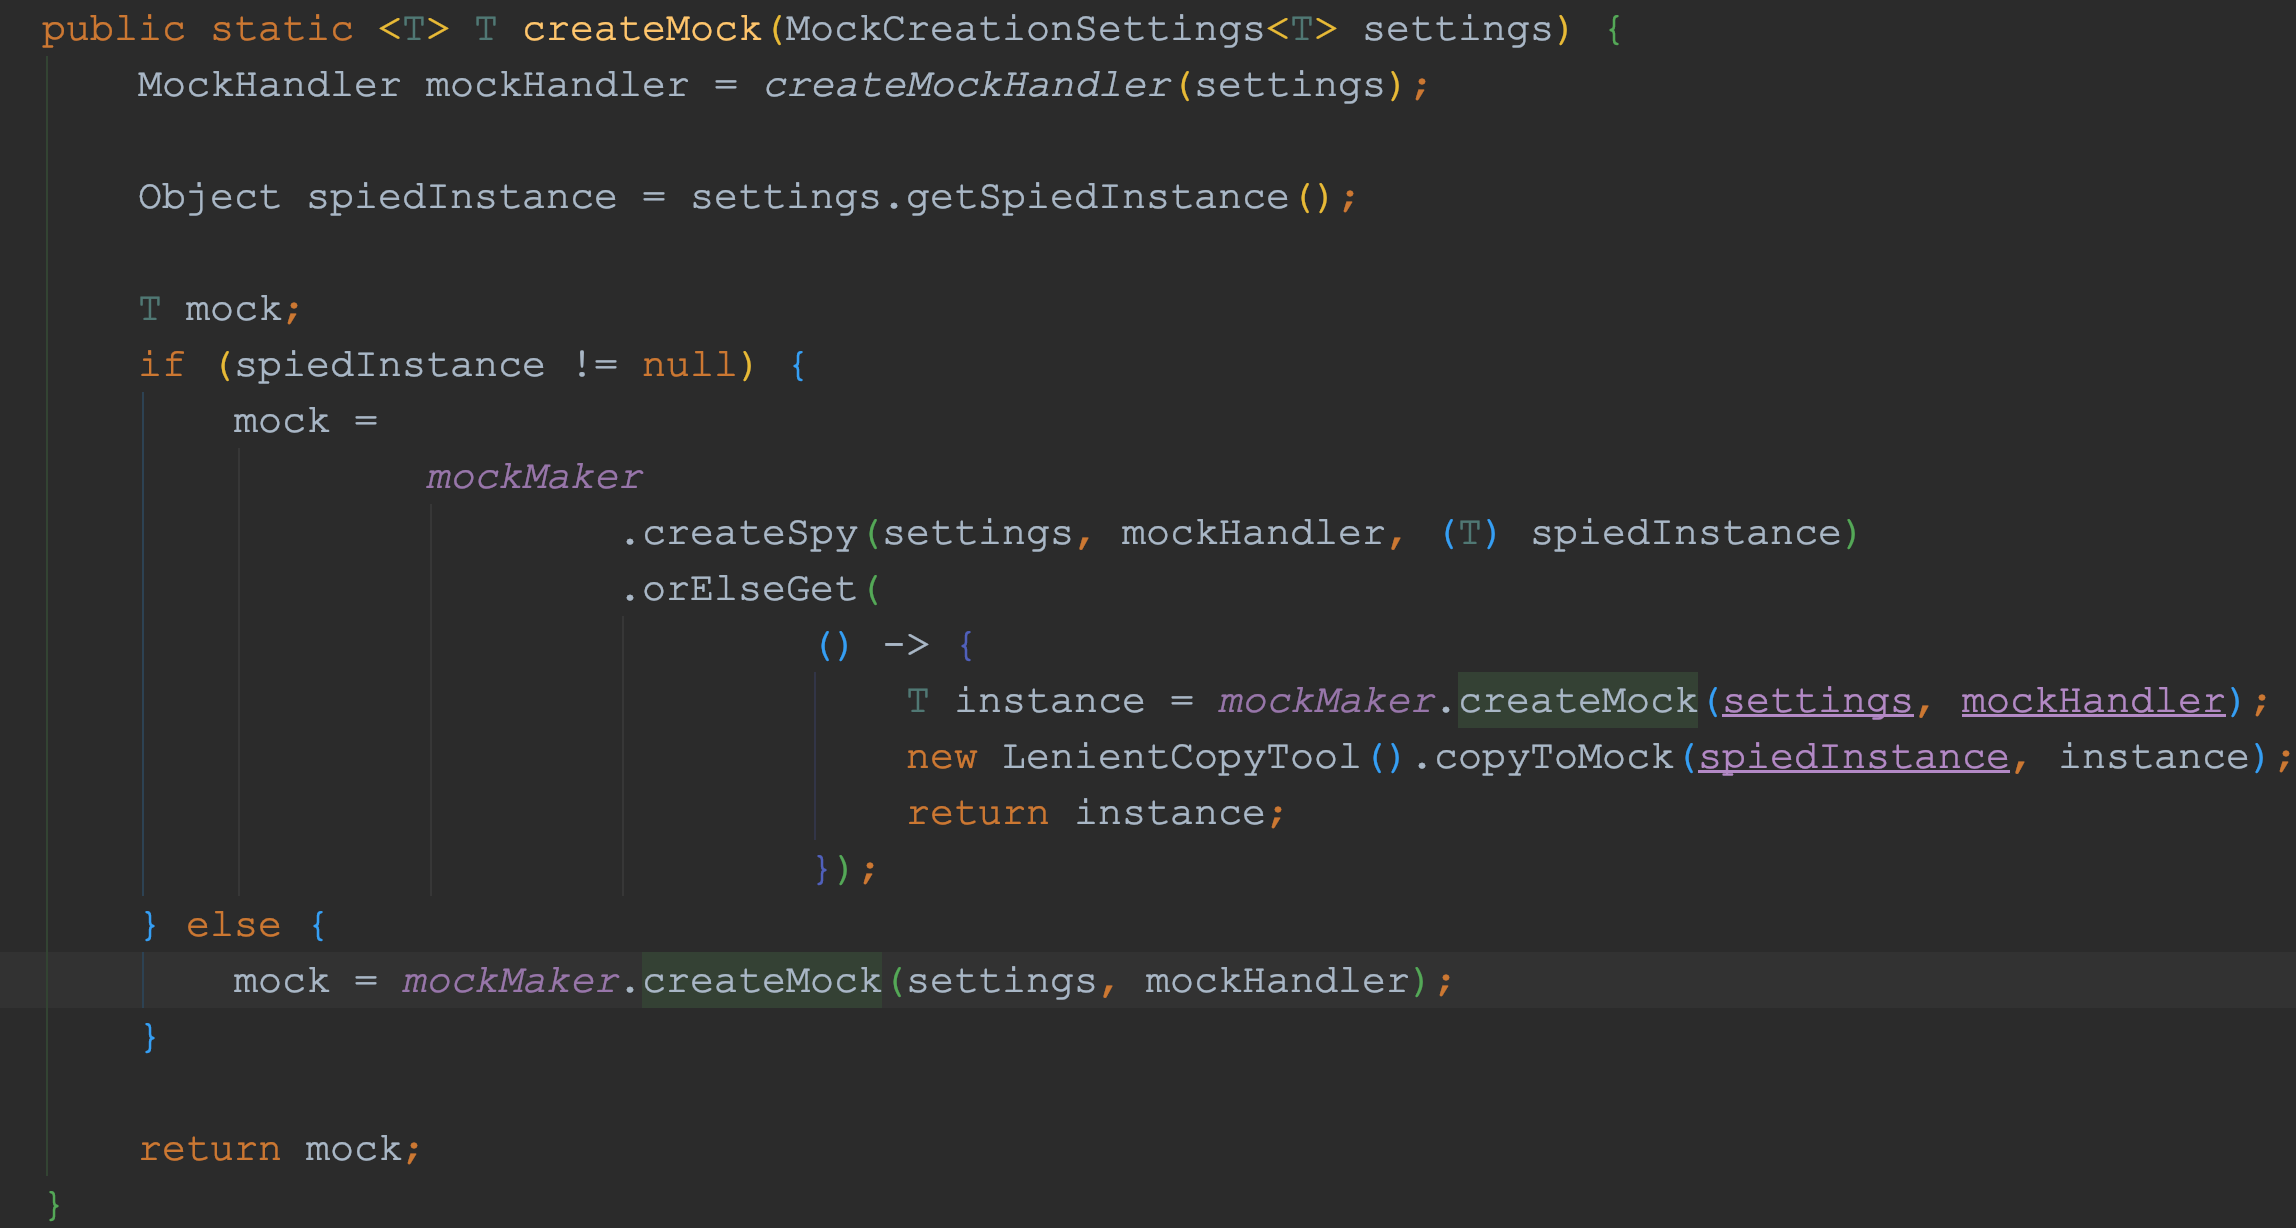Click the orElseGet method call
Screen dimensions: 2296x1228
point(750,589)
